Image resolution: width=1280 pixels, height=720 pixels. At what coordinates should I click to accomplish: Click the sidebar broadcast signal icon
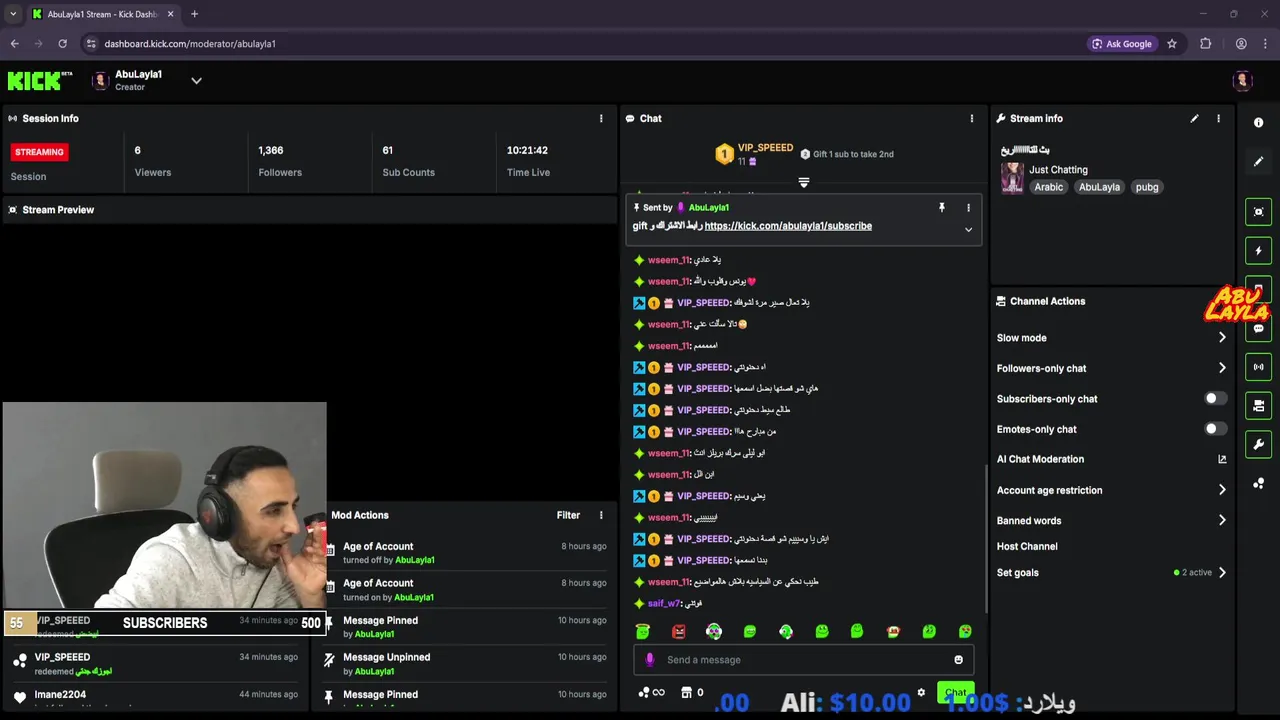click(1259, 367)
